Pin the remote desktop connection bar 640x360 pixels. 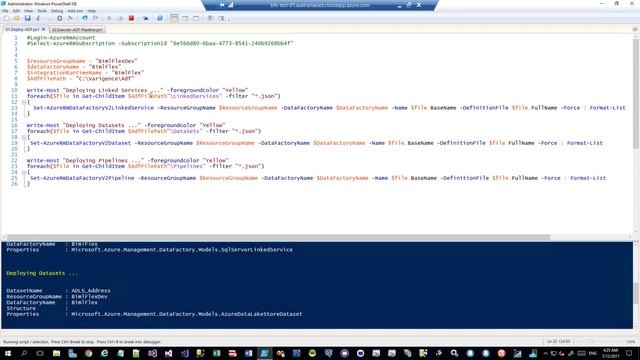222,5
